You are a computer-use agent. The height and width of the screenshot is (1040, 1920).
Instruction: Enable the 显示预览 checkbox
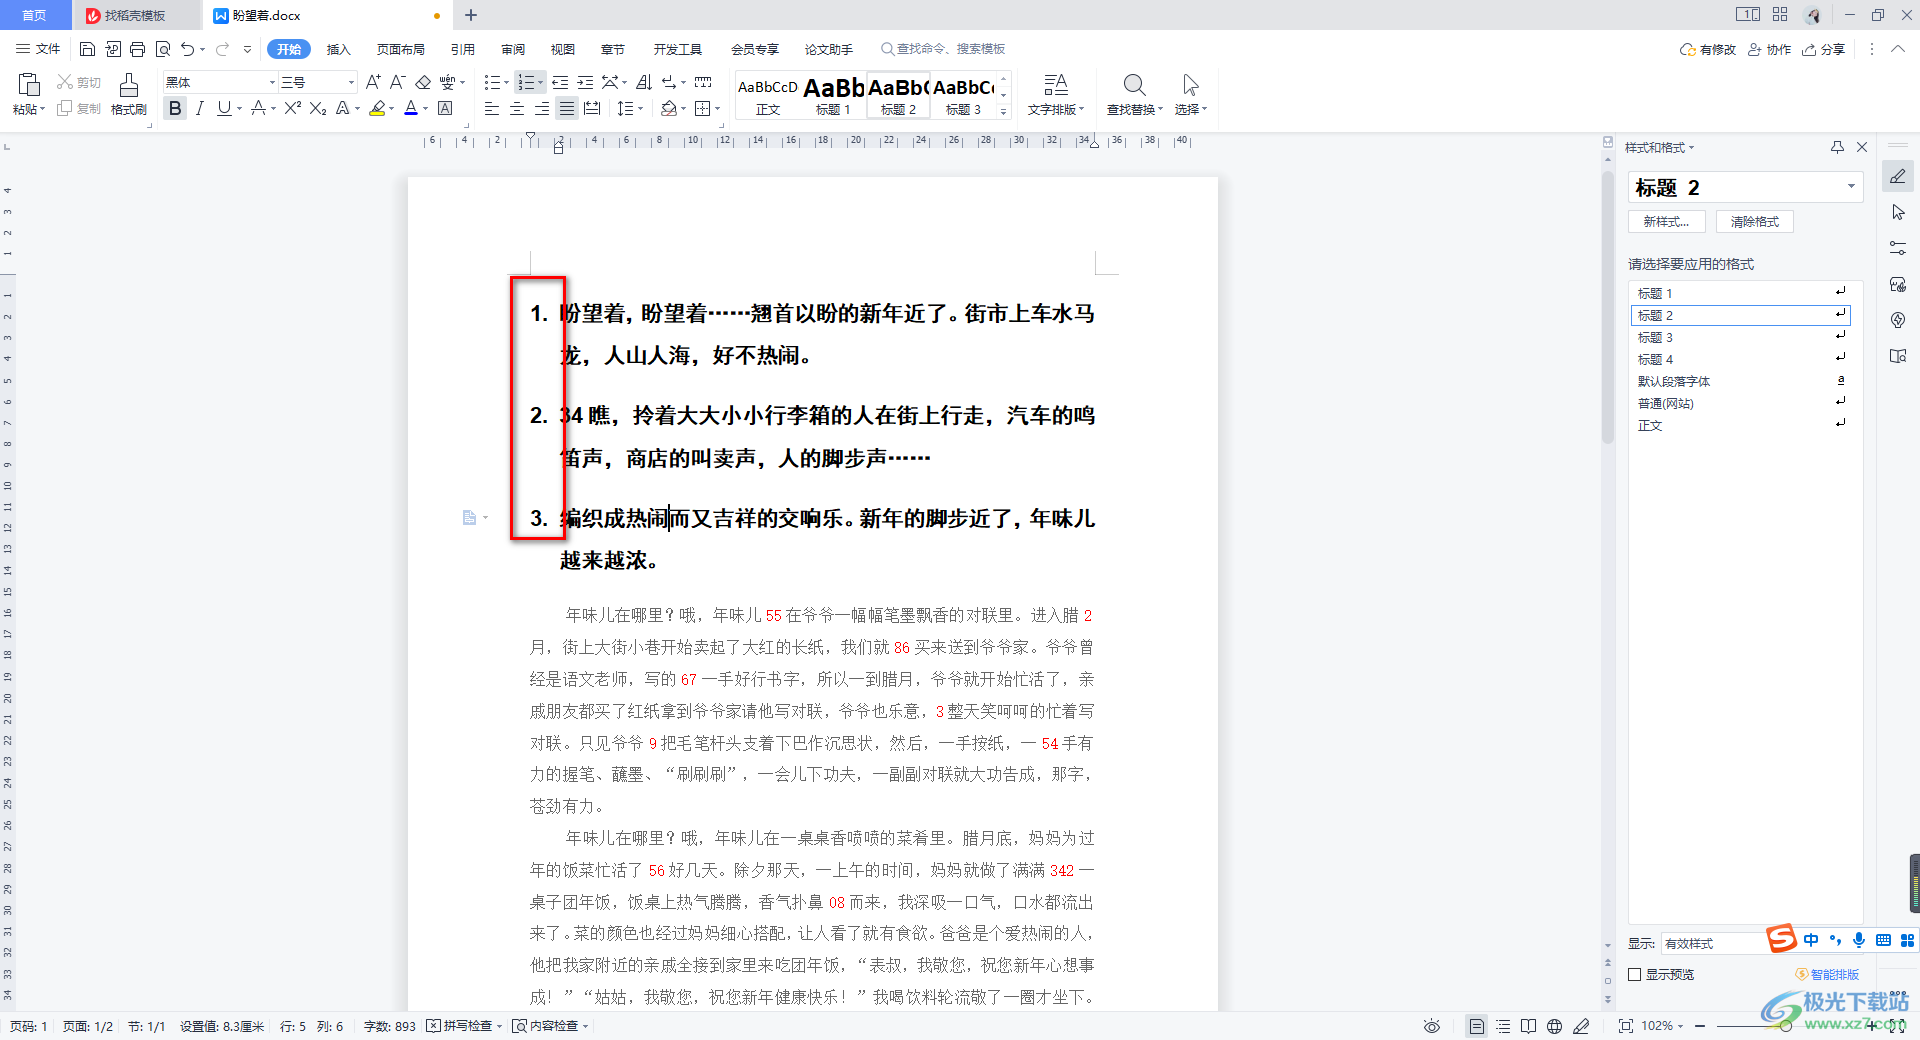[1635, 974]
